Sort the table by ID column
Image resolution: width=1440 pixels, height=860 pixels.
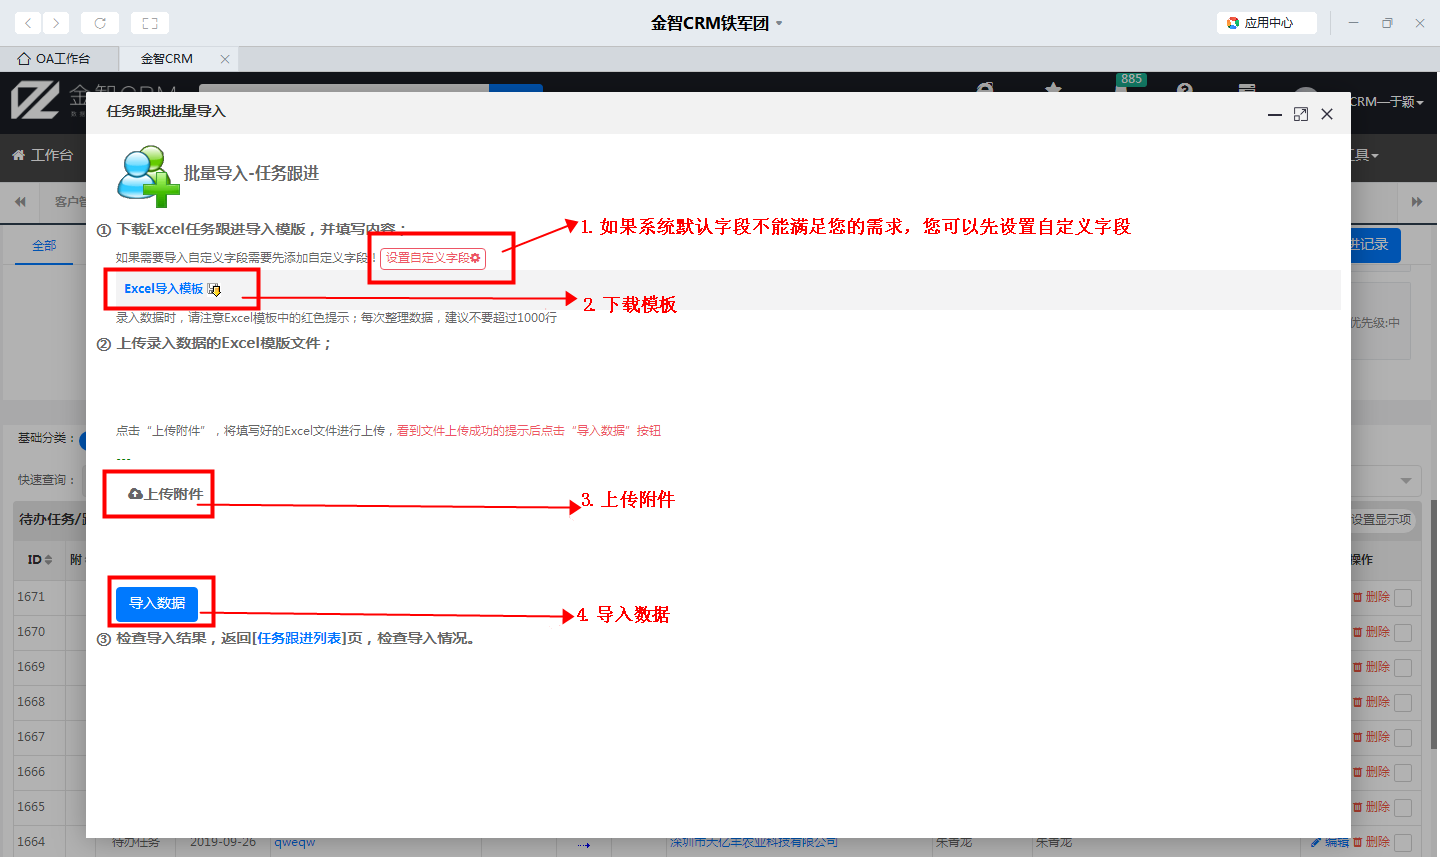40,560
